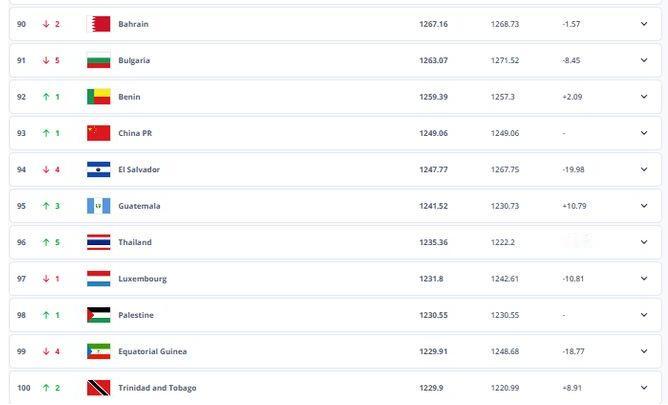This screenshot has width=668, height=405.
Task: Click the Trinidad and Tobago flag
Action: click(x=99, y=388)
